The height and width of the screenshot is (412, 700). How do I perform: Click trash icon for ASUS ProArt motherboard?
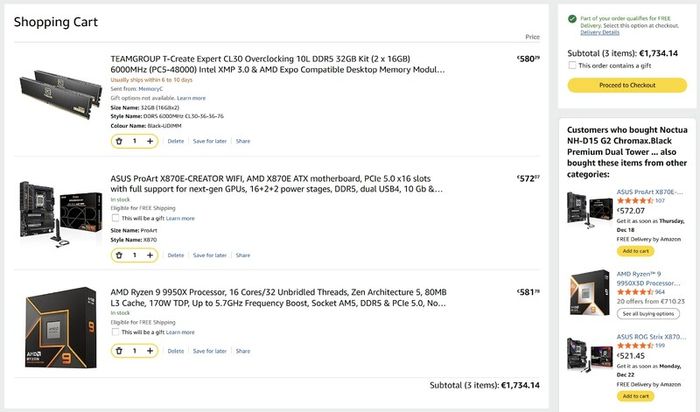pos(119,255)
